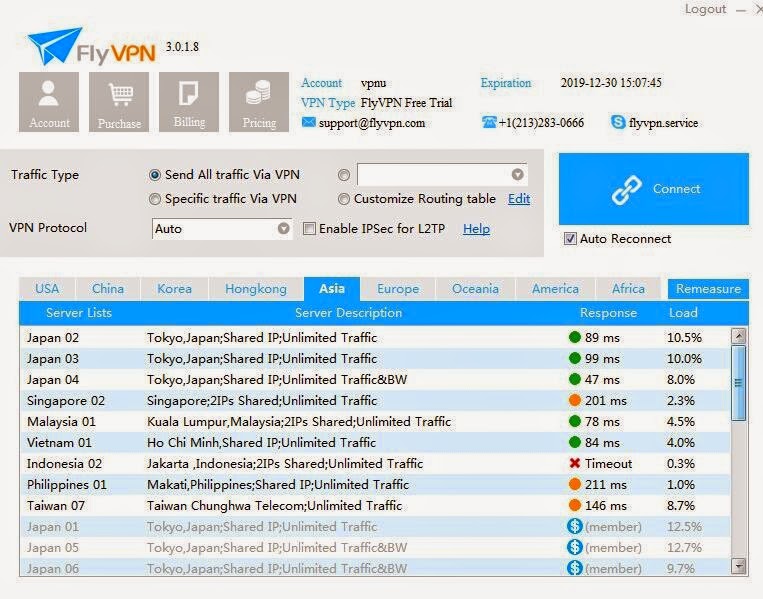Click red X timeout icon for Indonesia 02
The height and width of the screenshot is (599, 763).
coord(575,463)
